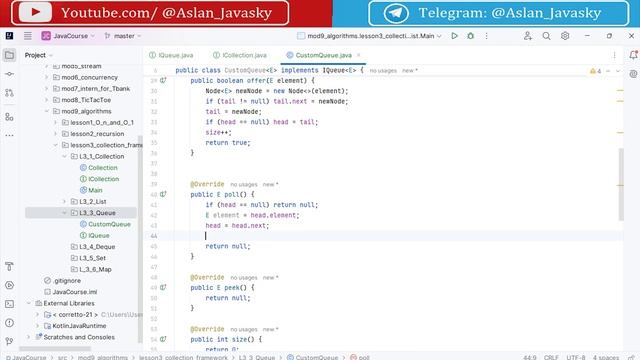
Task: Open the Git tool window
Action: coord(9,341)
